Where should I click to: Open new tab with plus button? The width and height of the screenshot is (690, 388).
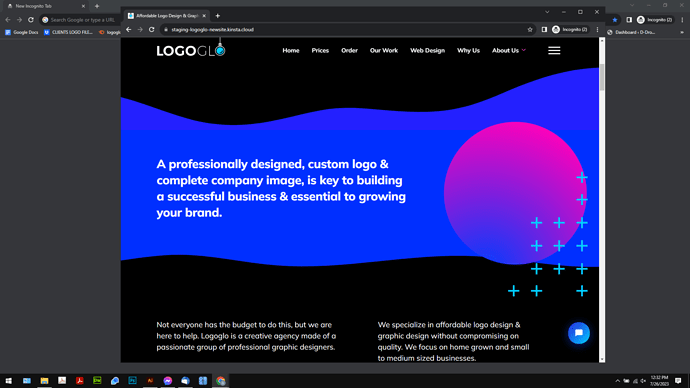click(217, 16)
